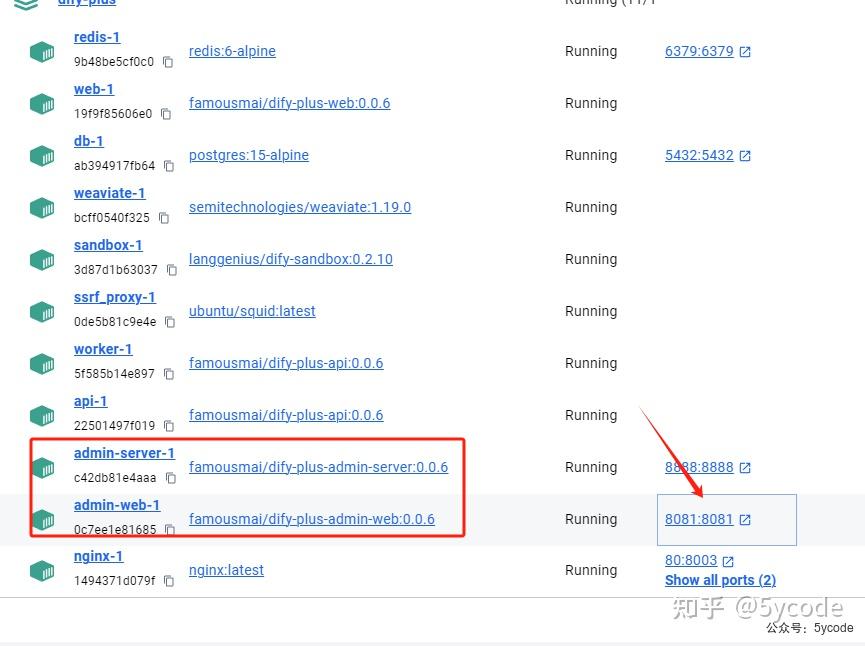
Task: Click the weaviate-1 container cube icon
Action: (42, 208)
